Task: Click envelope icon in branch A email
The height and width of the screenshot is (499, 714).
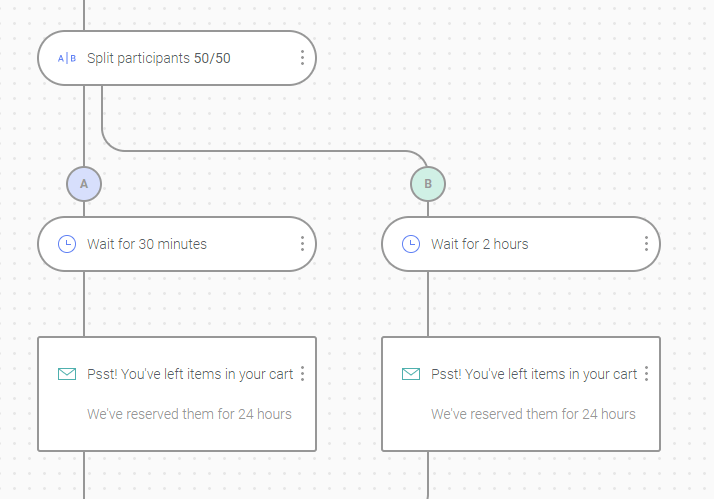Action: tap(67, 374)
